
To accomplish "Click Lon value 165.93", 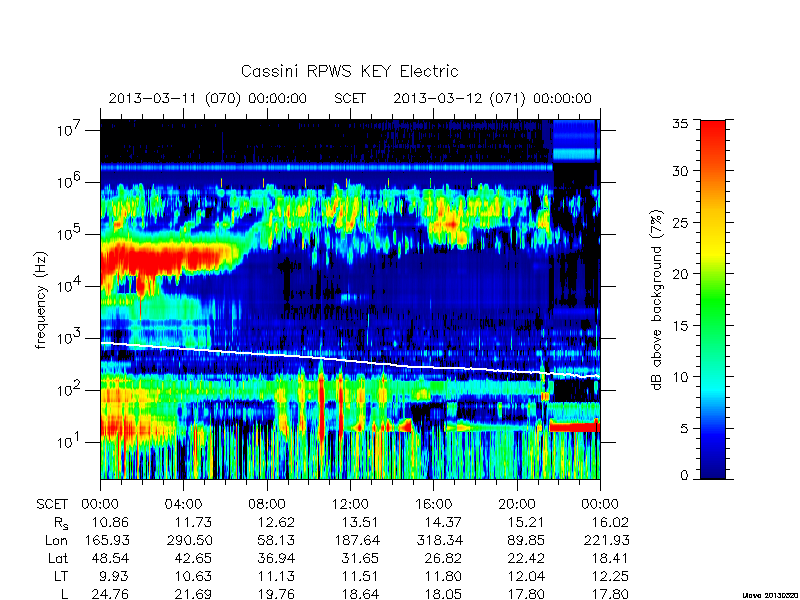I will click(x=106, y=540).
